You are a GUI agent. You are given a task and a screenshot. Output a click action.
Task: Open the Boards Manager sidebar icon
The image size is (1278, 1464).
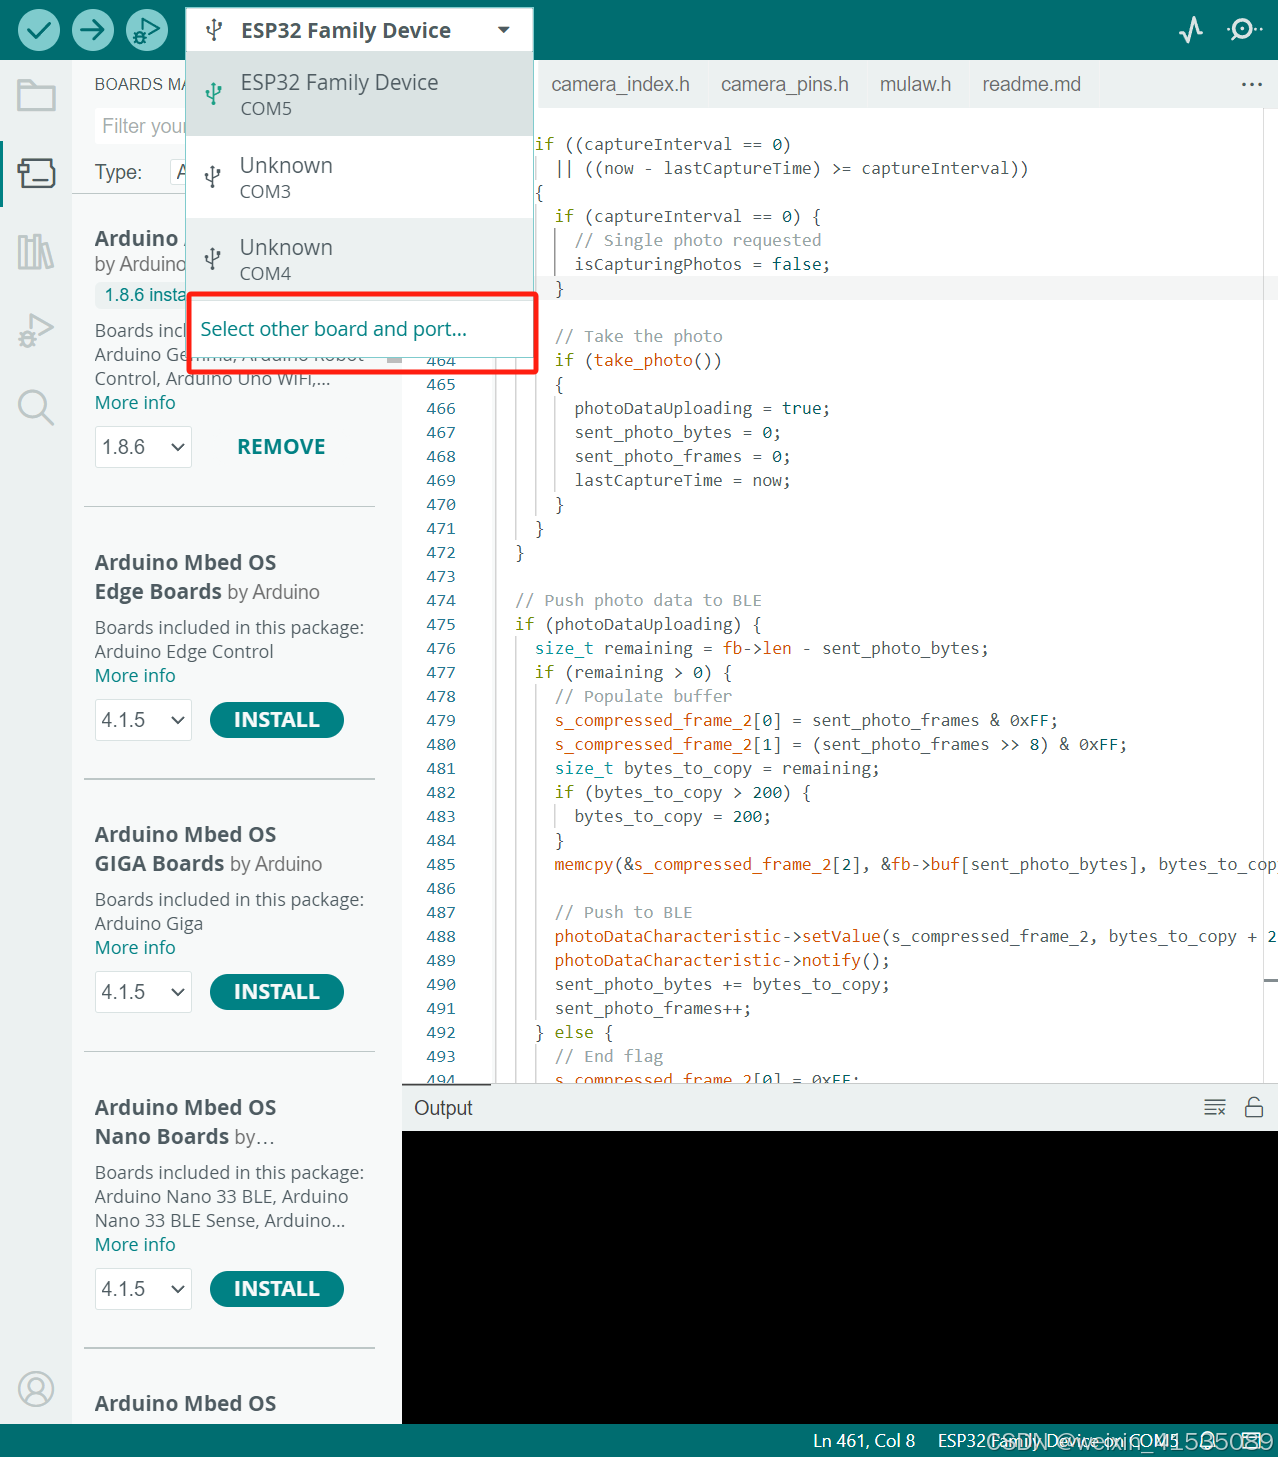[x=36, y=173]
